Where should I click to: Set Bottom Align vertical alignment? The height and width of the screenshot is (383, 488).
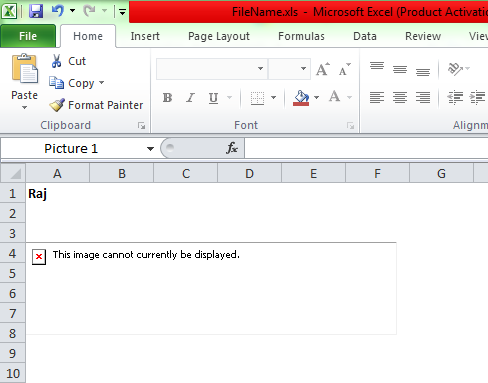coord(423,72)
